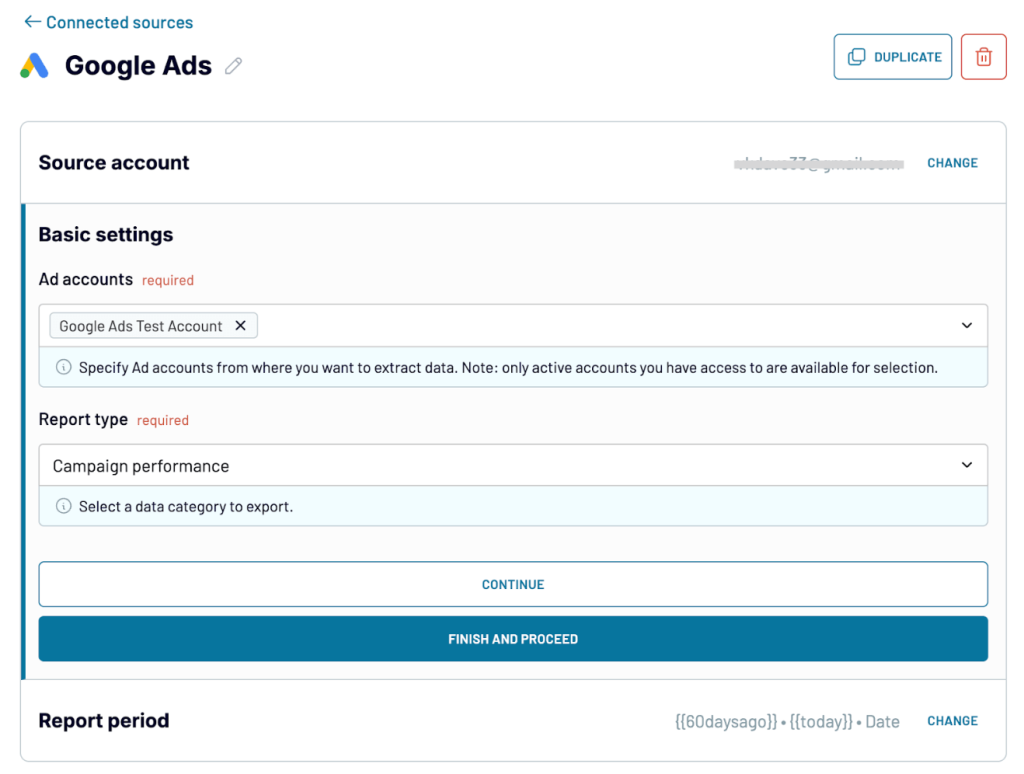Image resolution: width=1024 pixels, height=774 pixels.
Task: Go back to Connected sources
Action: [x=108, y=22]
